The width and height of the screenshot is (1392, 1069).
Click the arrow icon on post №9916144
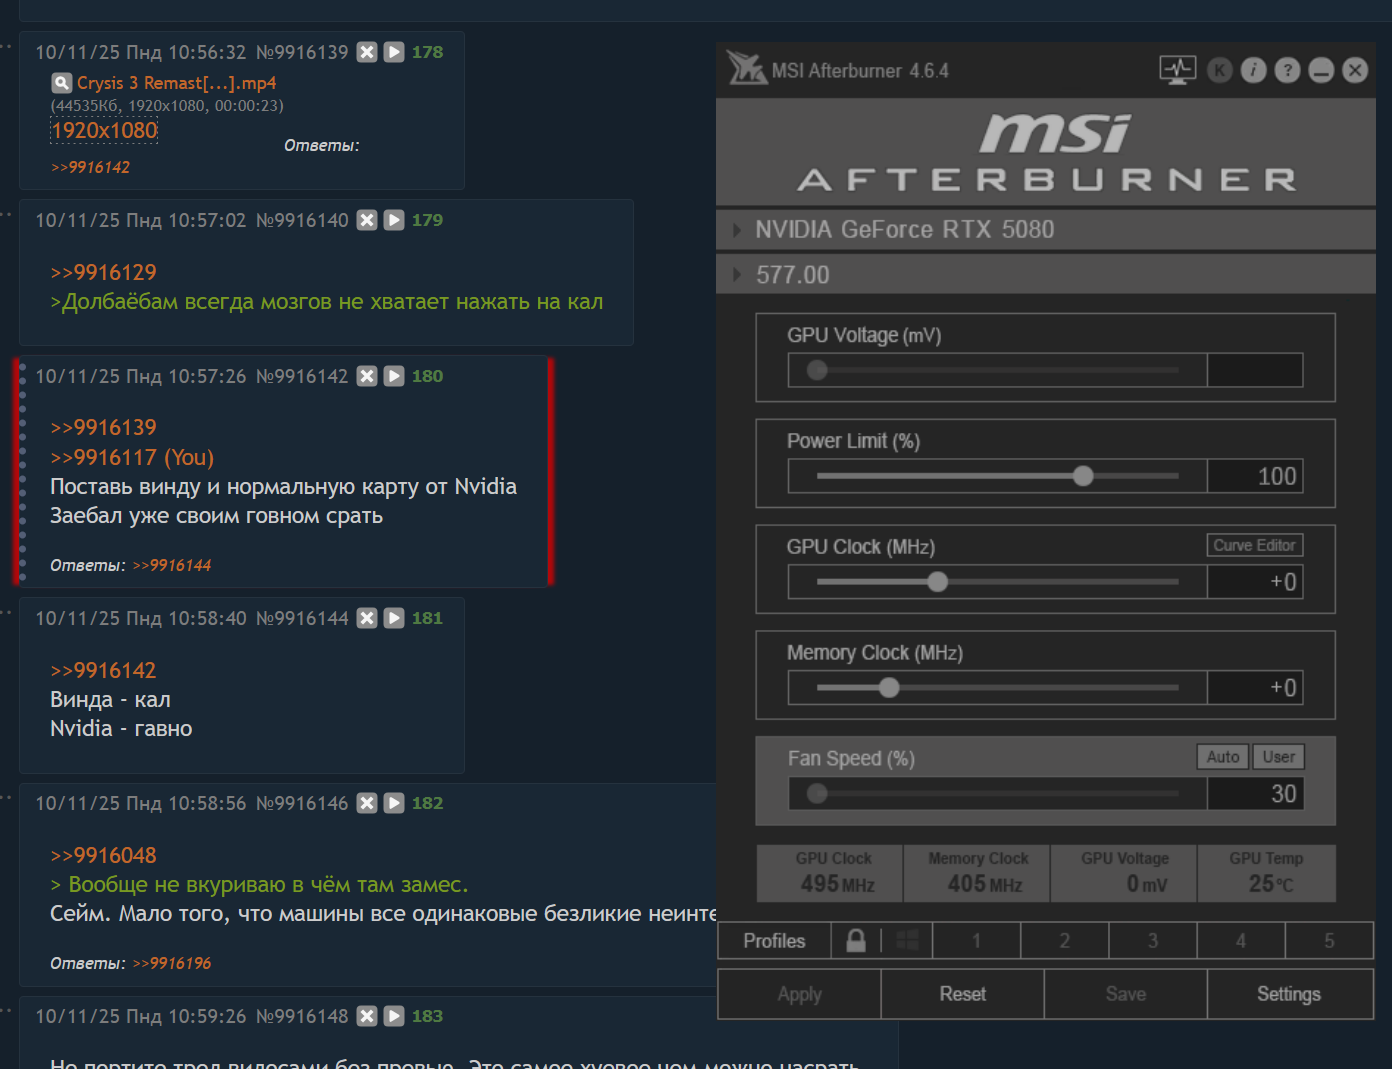pos(394,618)
